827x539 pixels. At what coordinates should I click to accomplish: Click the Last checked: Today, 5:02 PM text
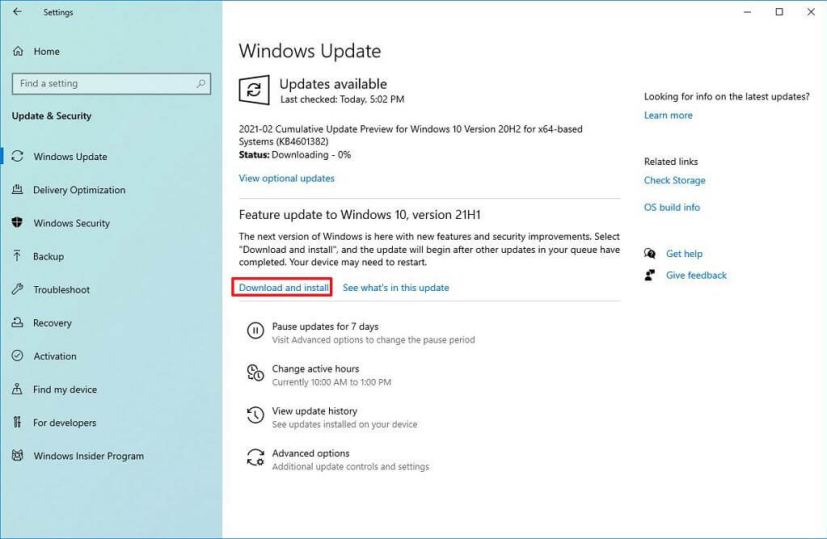[342, 99]
